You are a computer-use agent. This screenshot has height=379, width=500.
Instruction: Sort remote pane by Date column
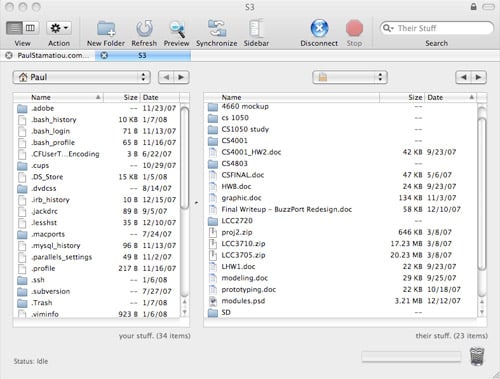451,97
